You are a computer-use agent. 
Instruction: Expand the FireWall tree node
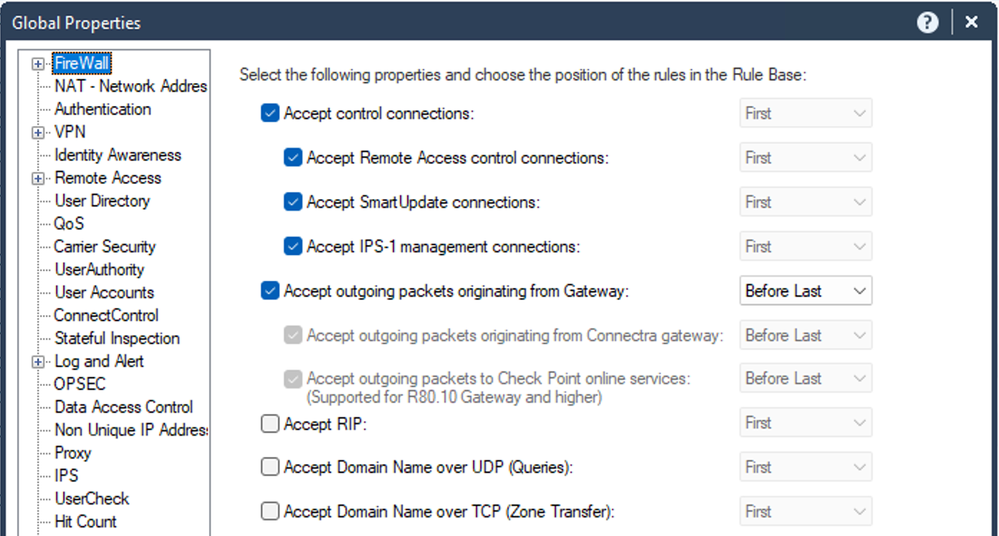tap(38, 64)
